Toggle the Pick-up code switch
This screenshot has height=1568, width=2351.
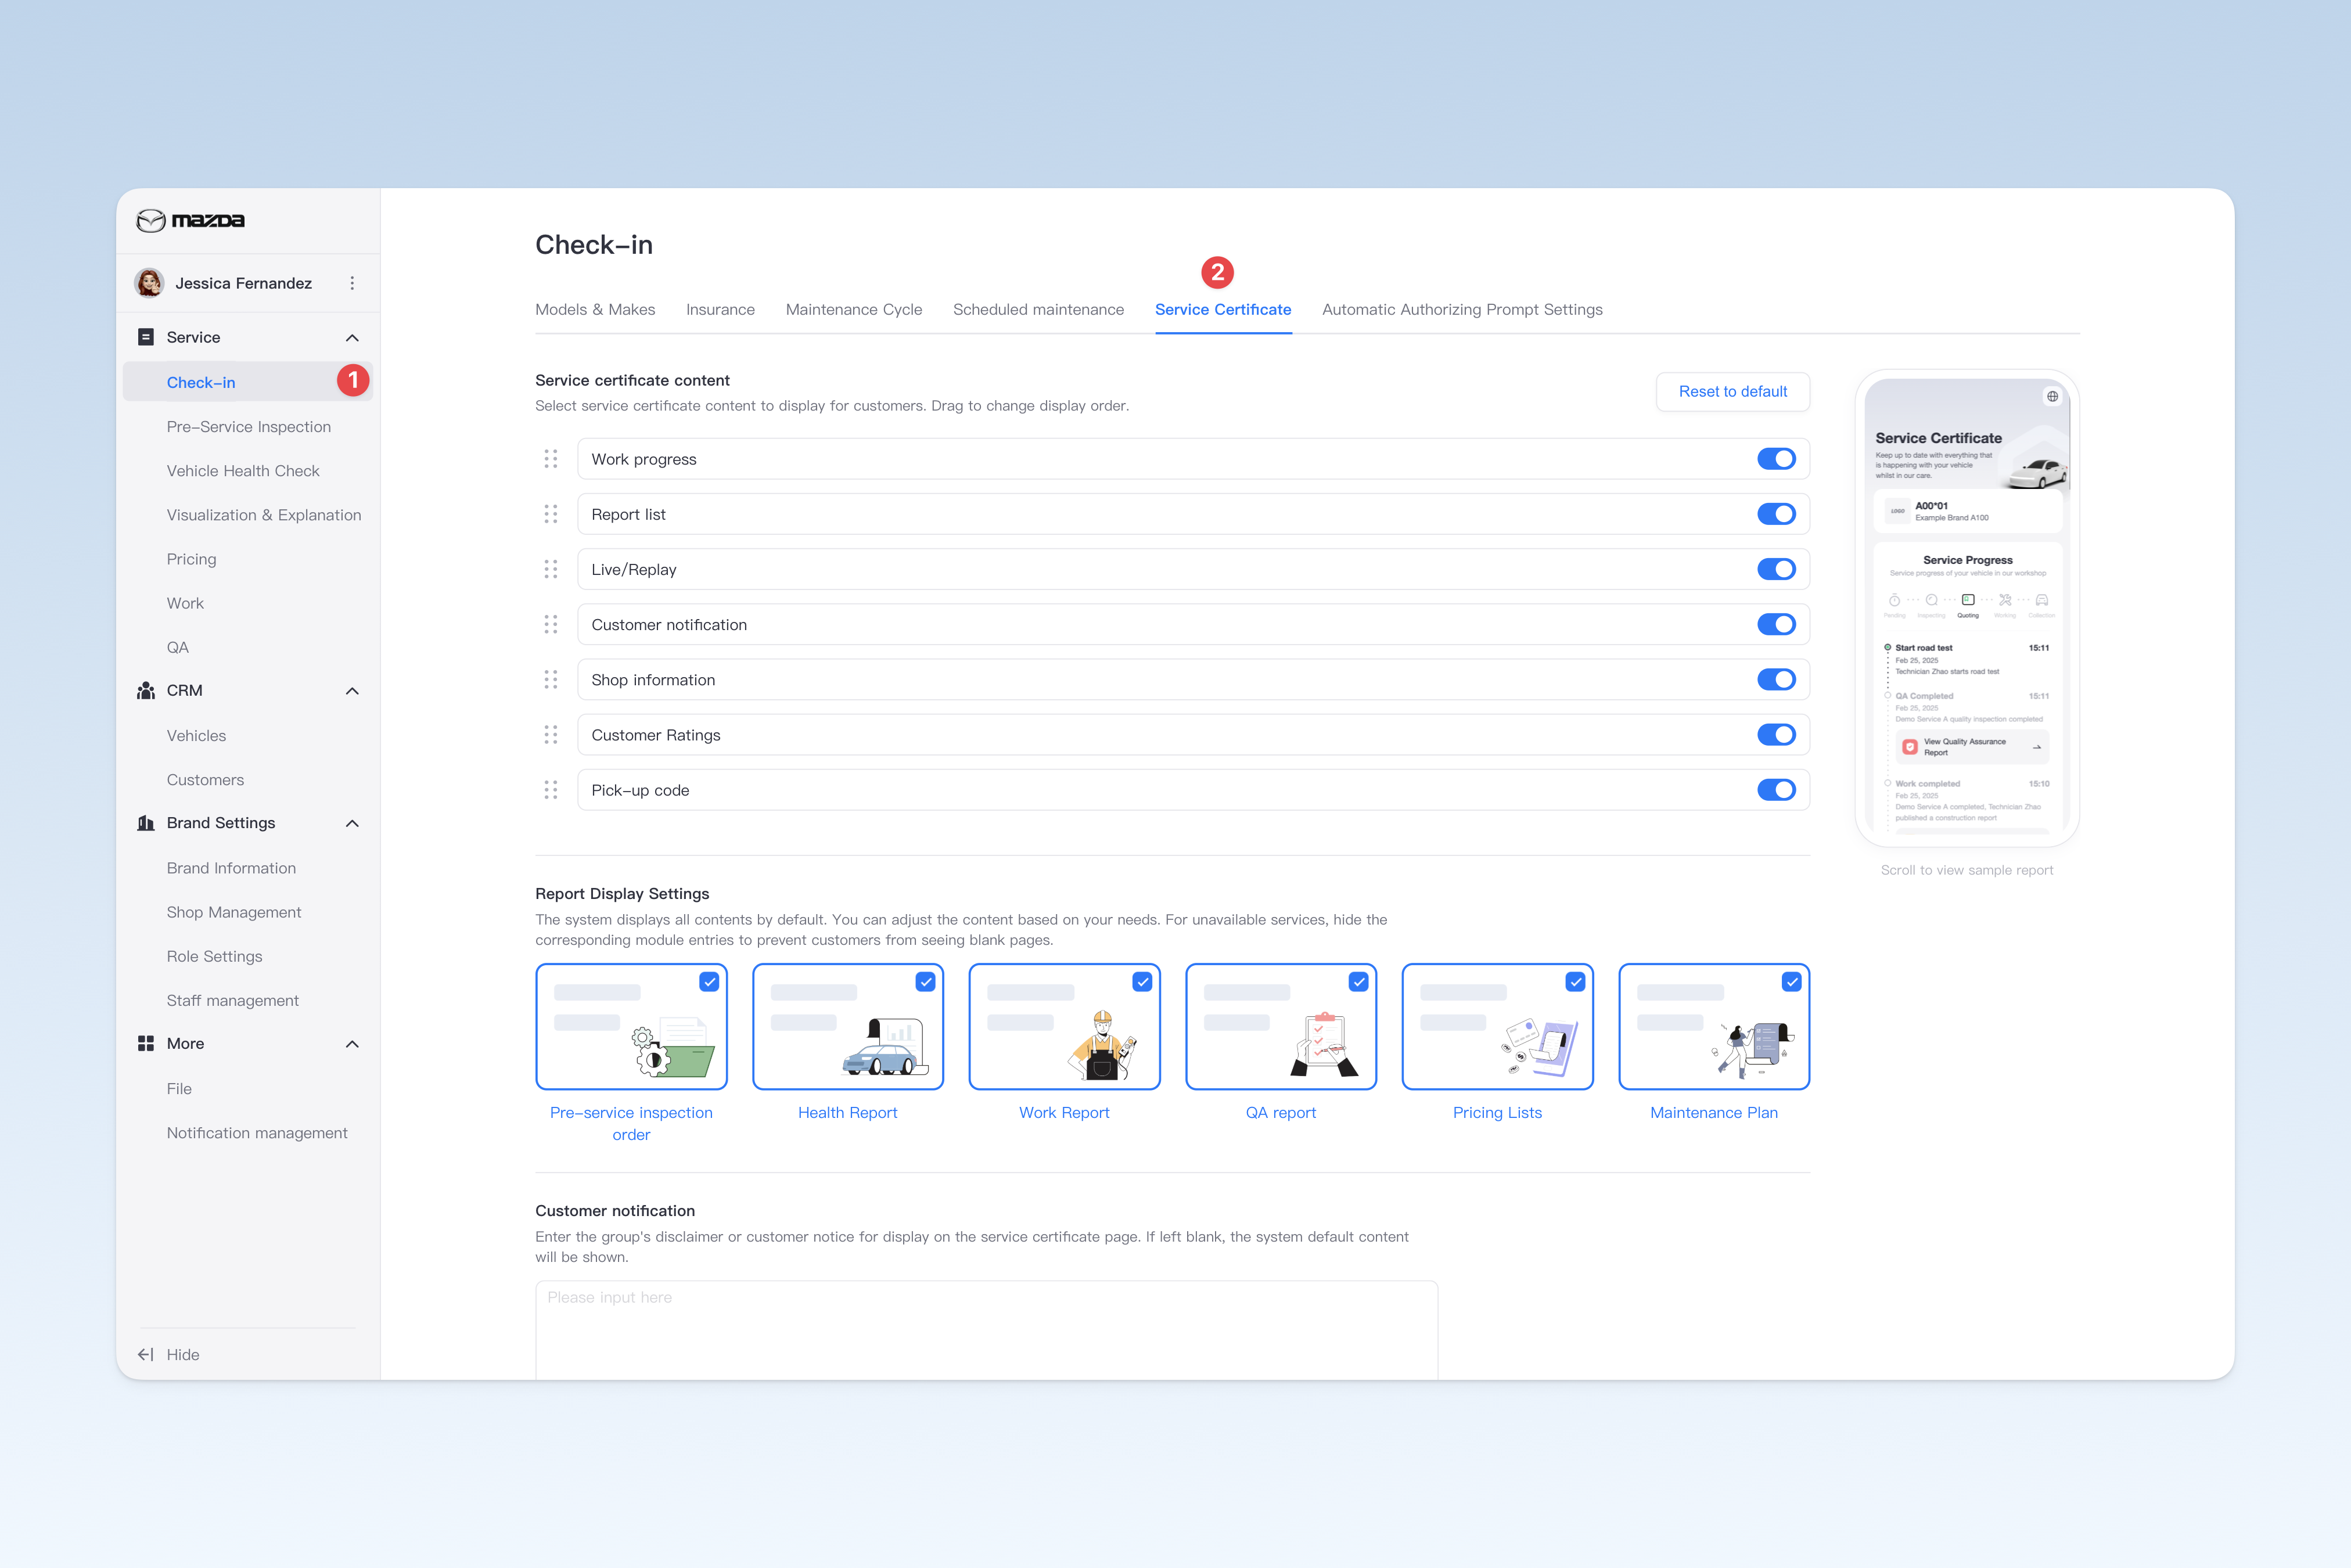(1776, 790)
